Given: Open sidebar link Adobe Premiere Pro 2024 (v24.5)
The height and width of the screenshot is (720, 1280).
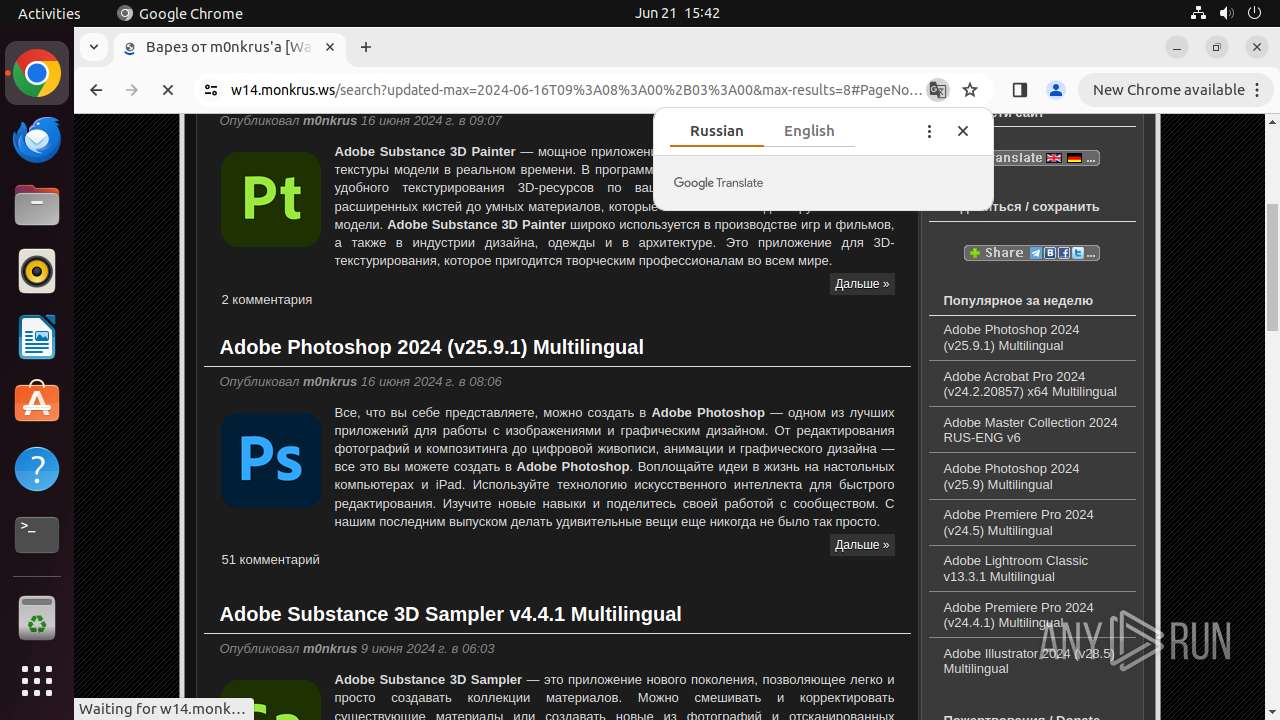Looking at the screenshot, I should pos(1018,523).
